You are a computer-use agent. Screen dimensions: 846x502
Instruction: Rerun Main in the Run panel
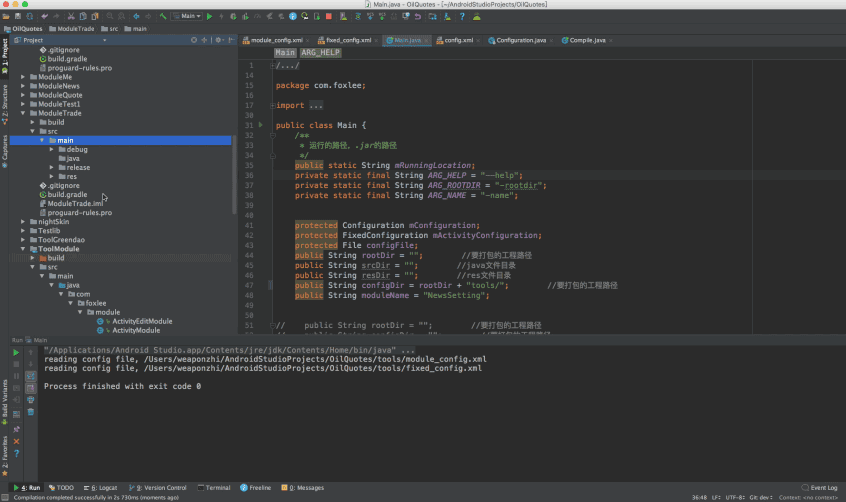tap(17, 351)
